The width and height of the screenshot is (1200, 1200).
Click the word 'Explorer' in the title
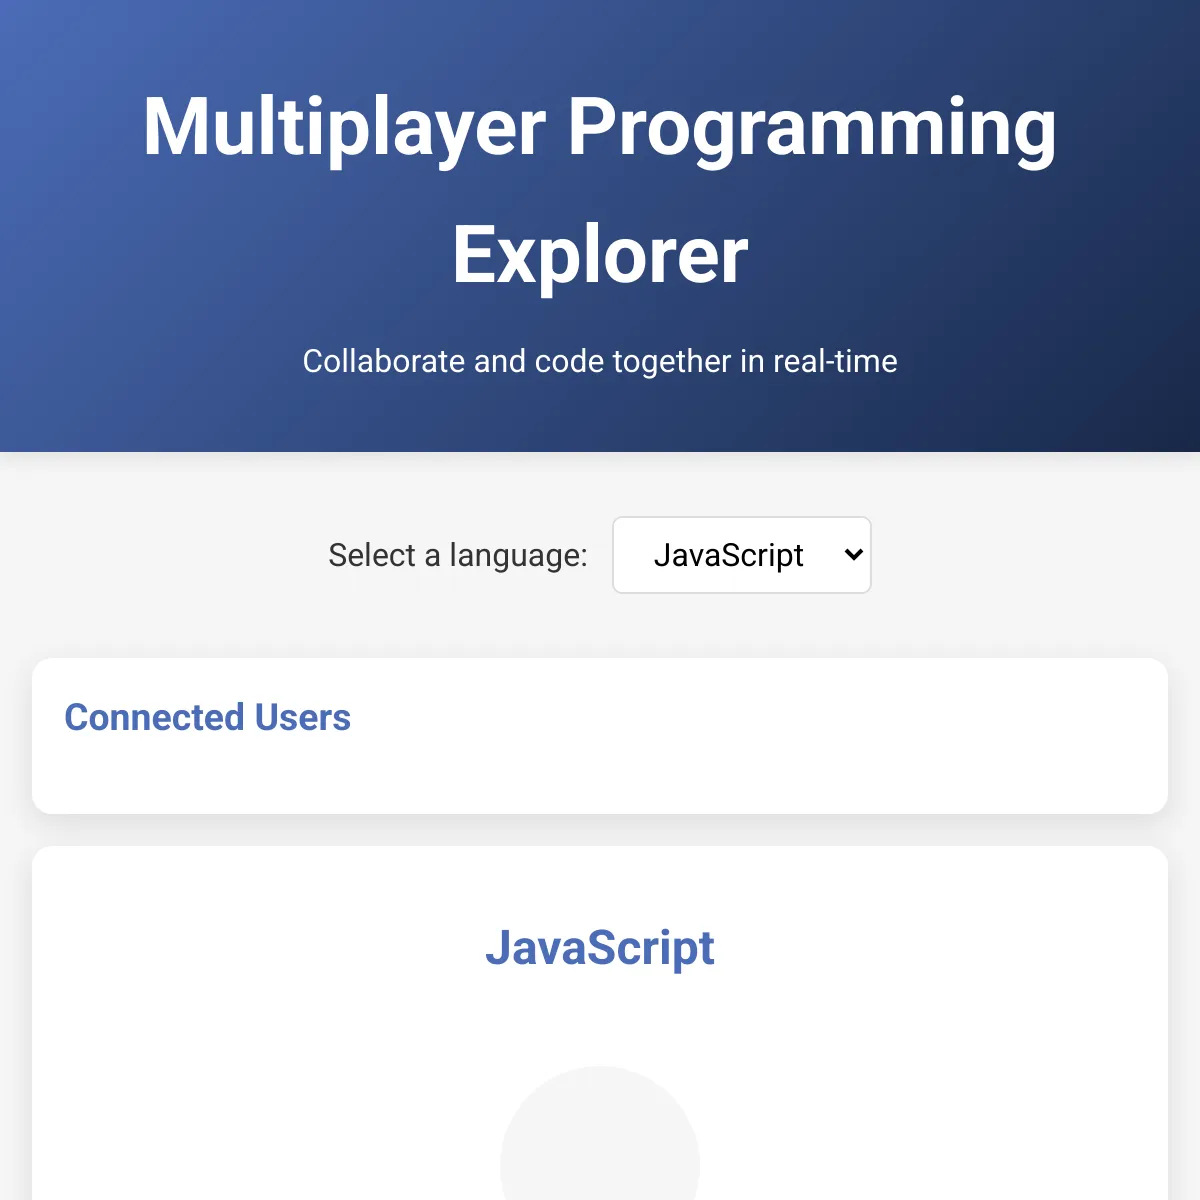coord(600,253)
